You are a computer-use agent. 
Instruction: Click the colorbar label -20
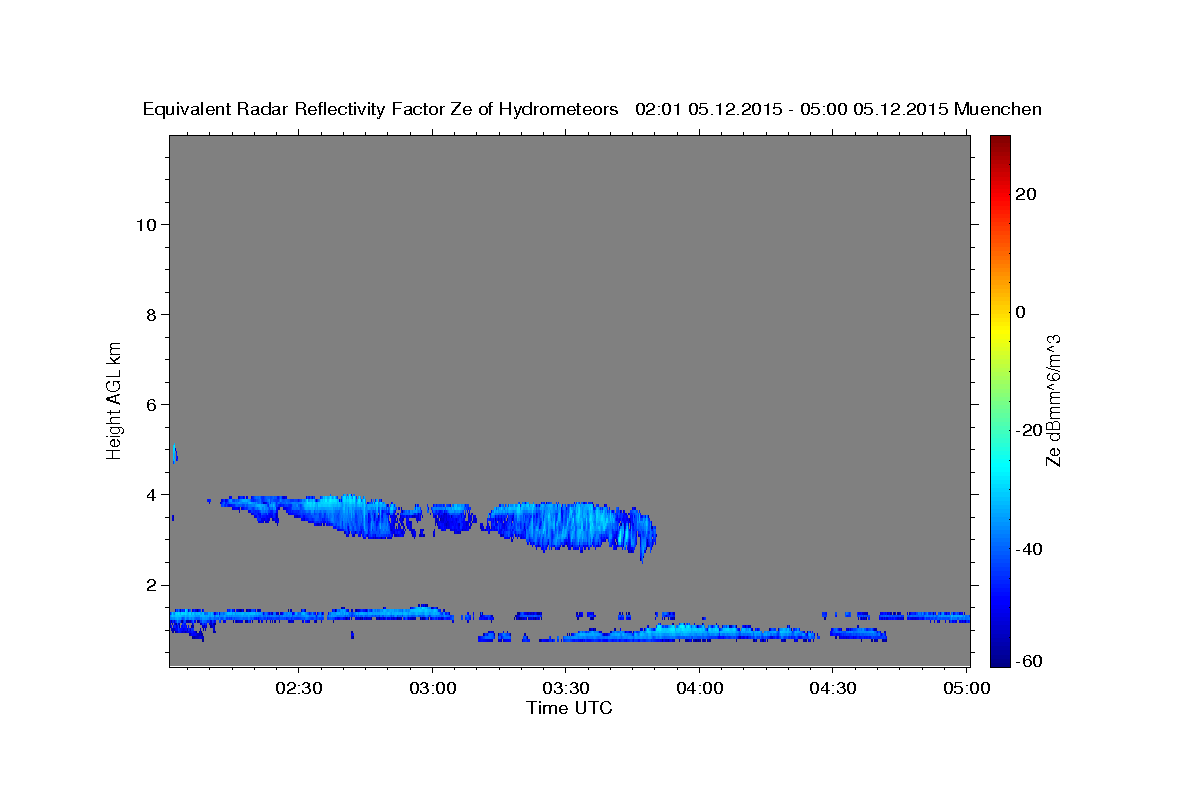1029,430
